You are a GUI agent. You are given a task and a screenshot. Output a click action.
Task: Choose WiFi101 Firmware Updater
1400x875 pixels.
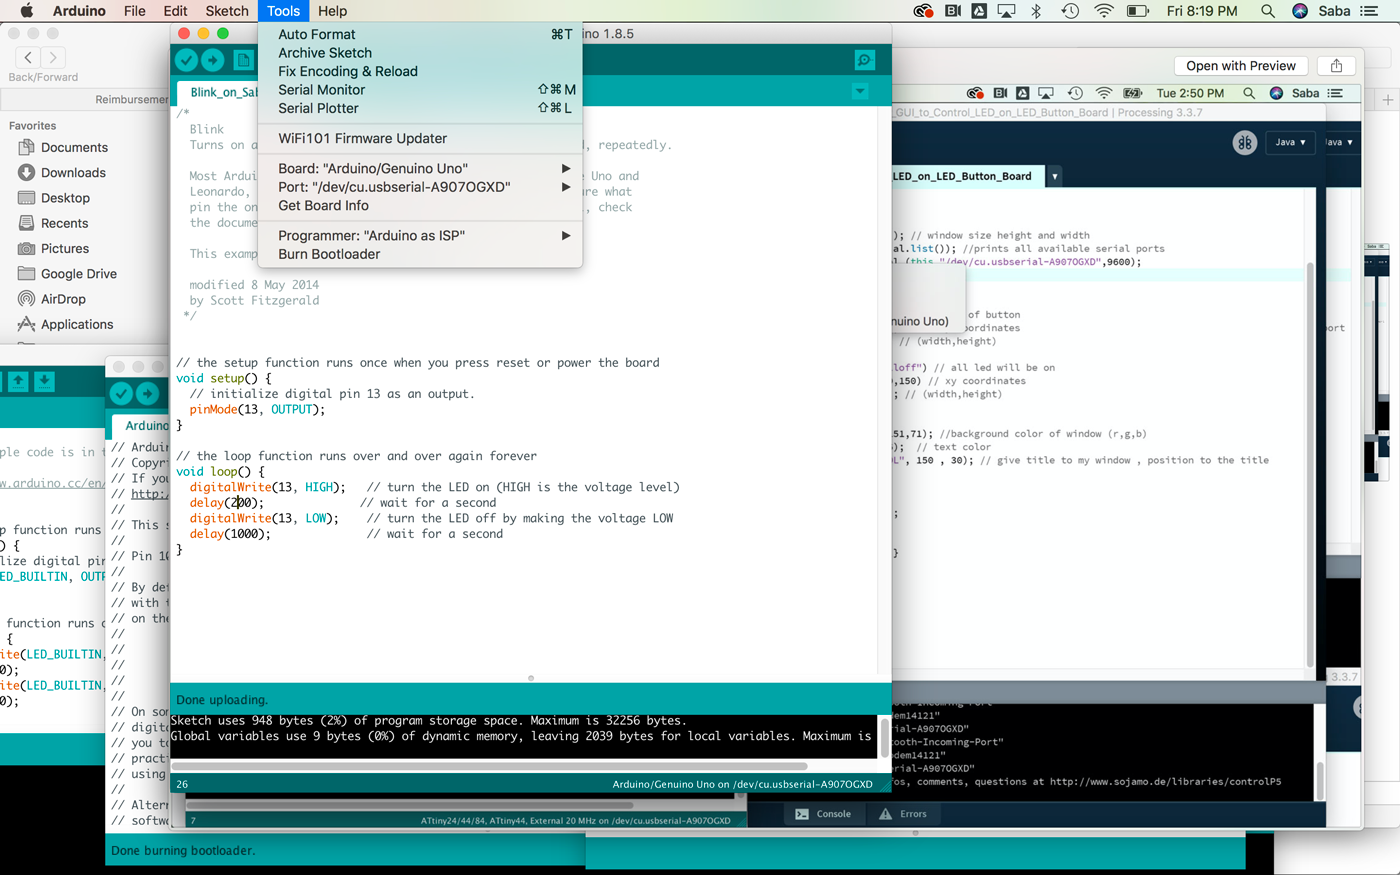(420, 138)
